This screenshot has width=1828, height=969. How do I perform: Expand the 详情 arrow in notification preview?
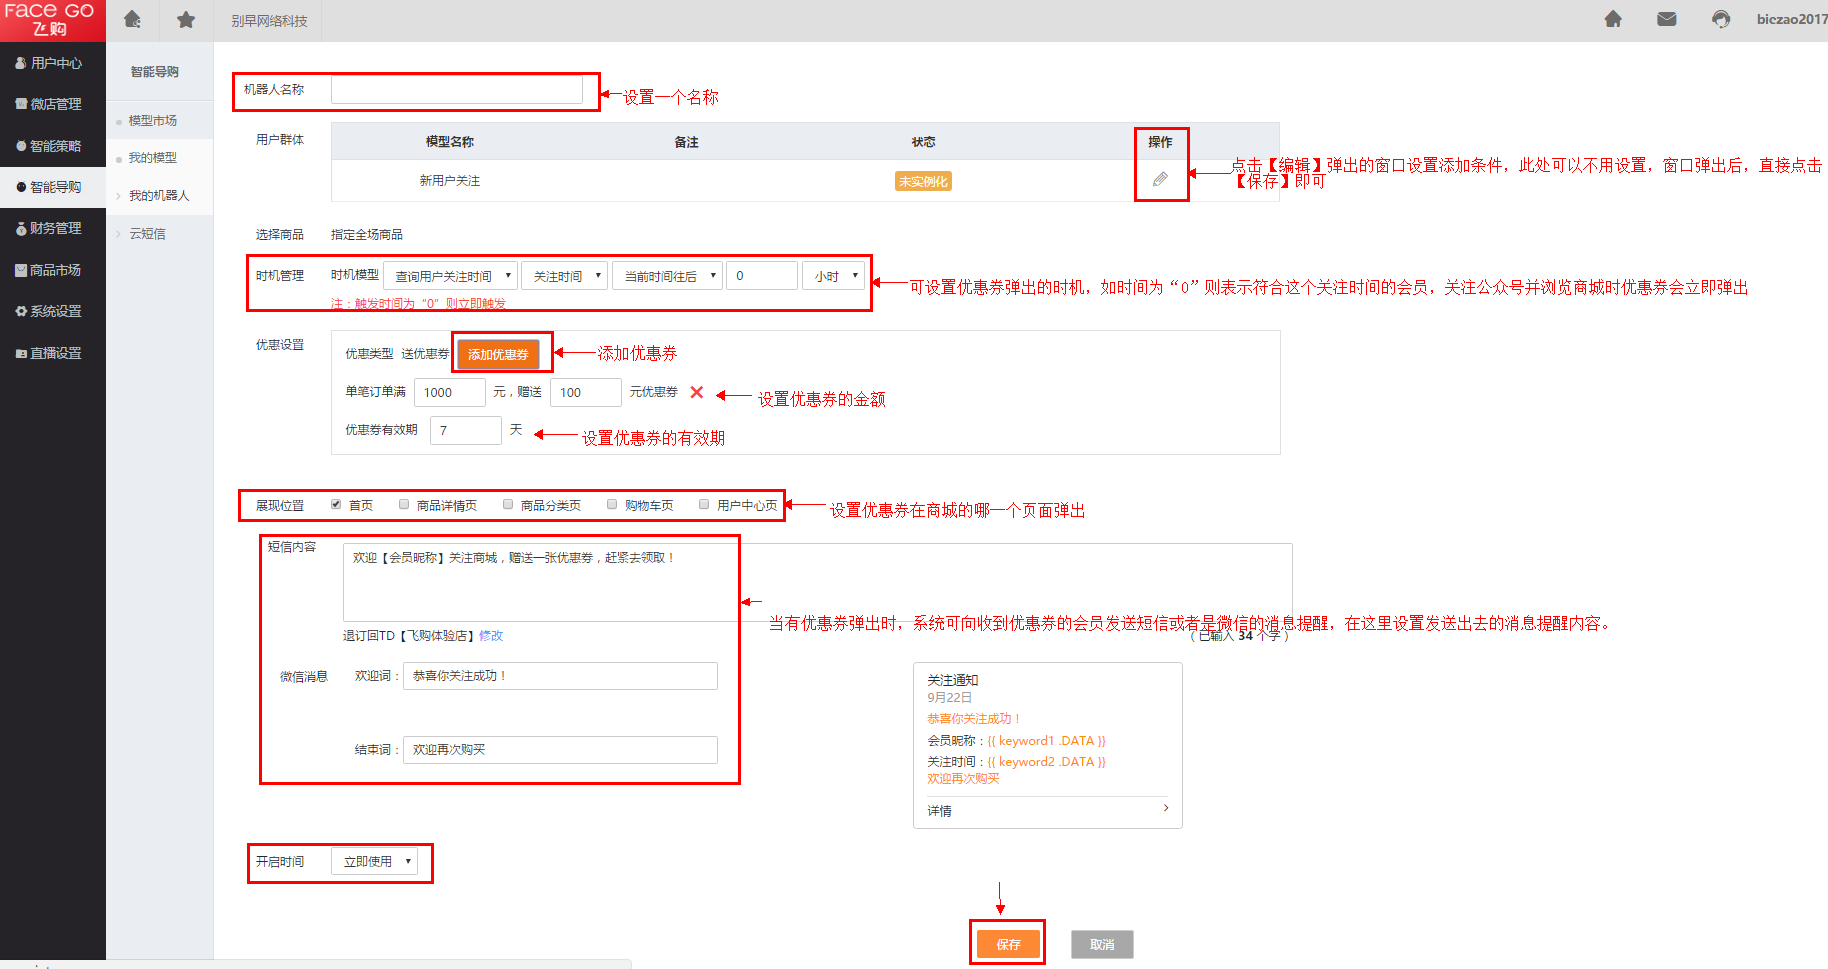[x=1166, y=808]
